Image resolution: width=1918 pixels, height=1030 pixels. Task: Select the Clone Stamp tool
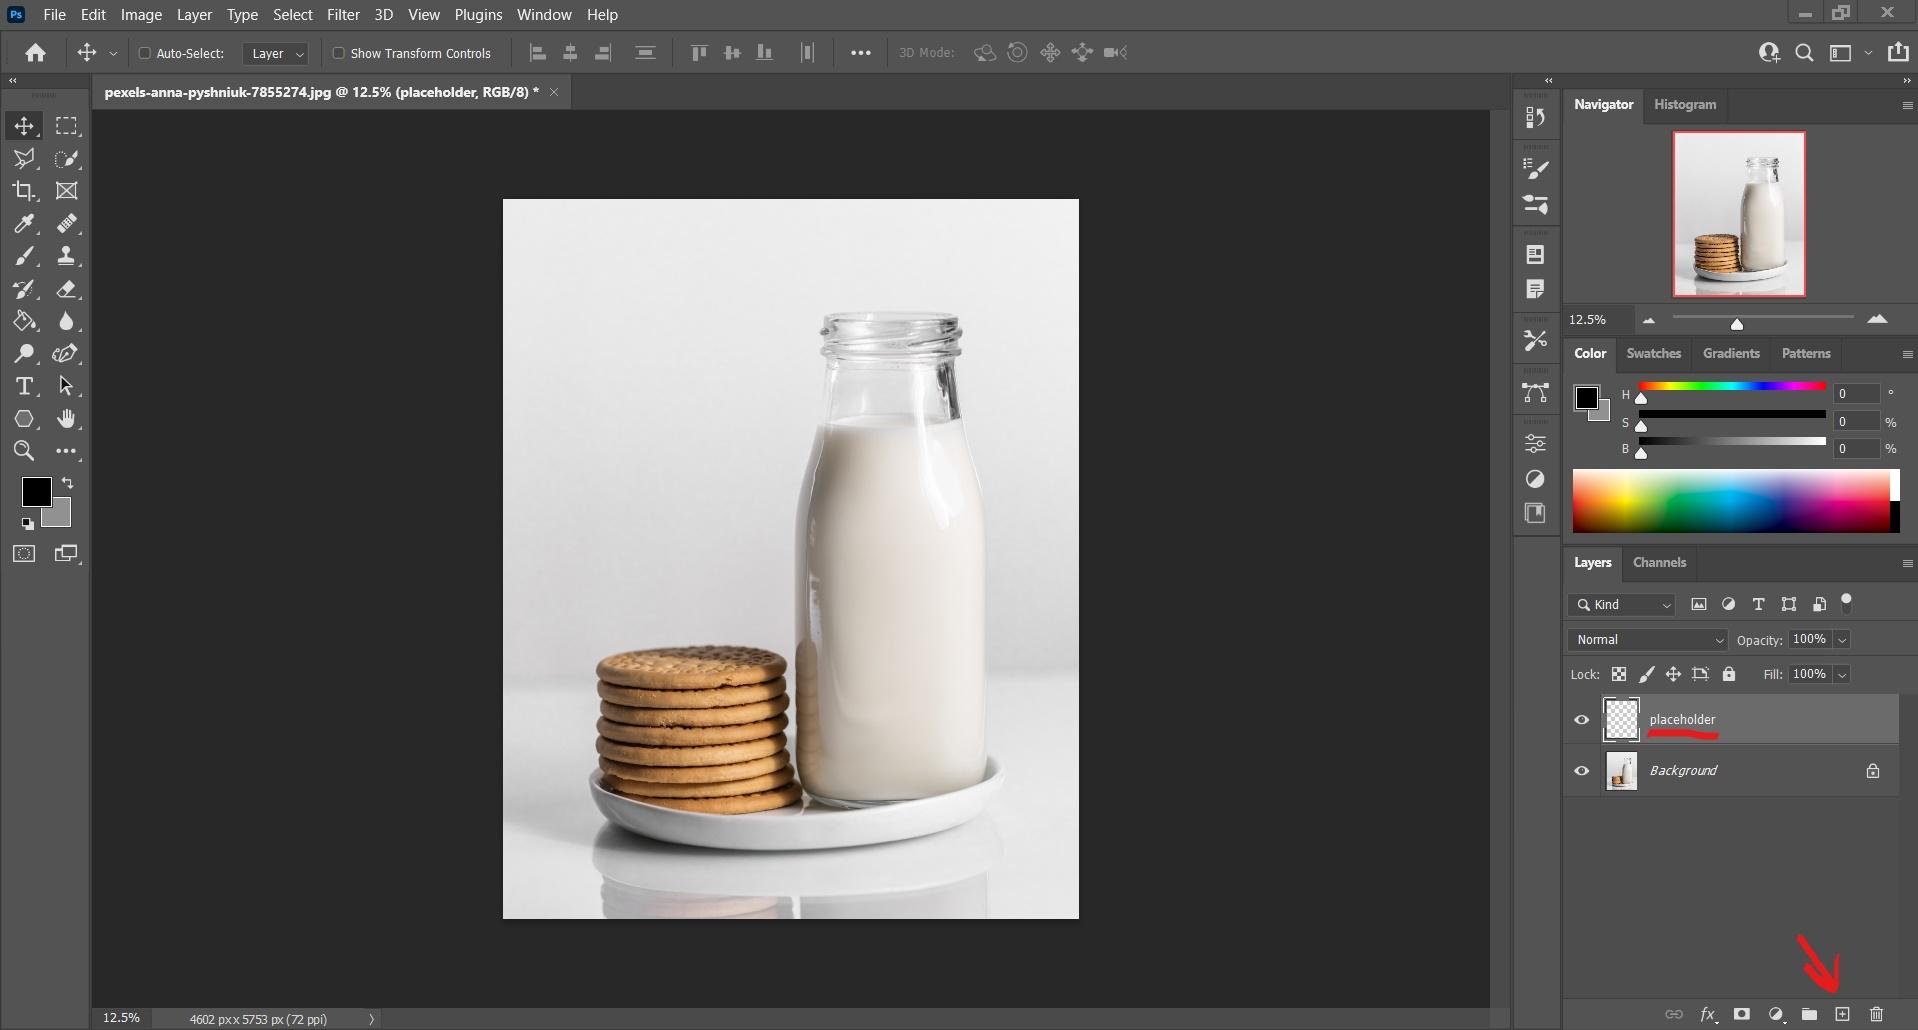67,257
